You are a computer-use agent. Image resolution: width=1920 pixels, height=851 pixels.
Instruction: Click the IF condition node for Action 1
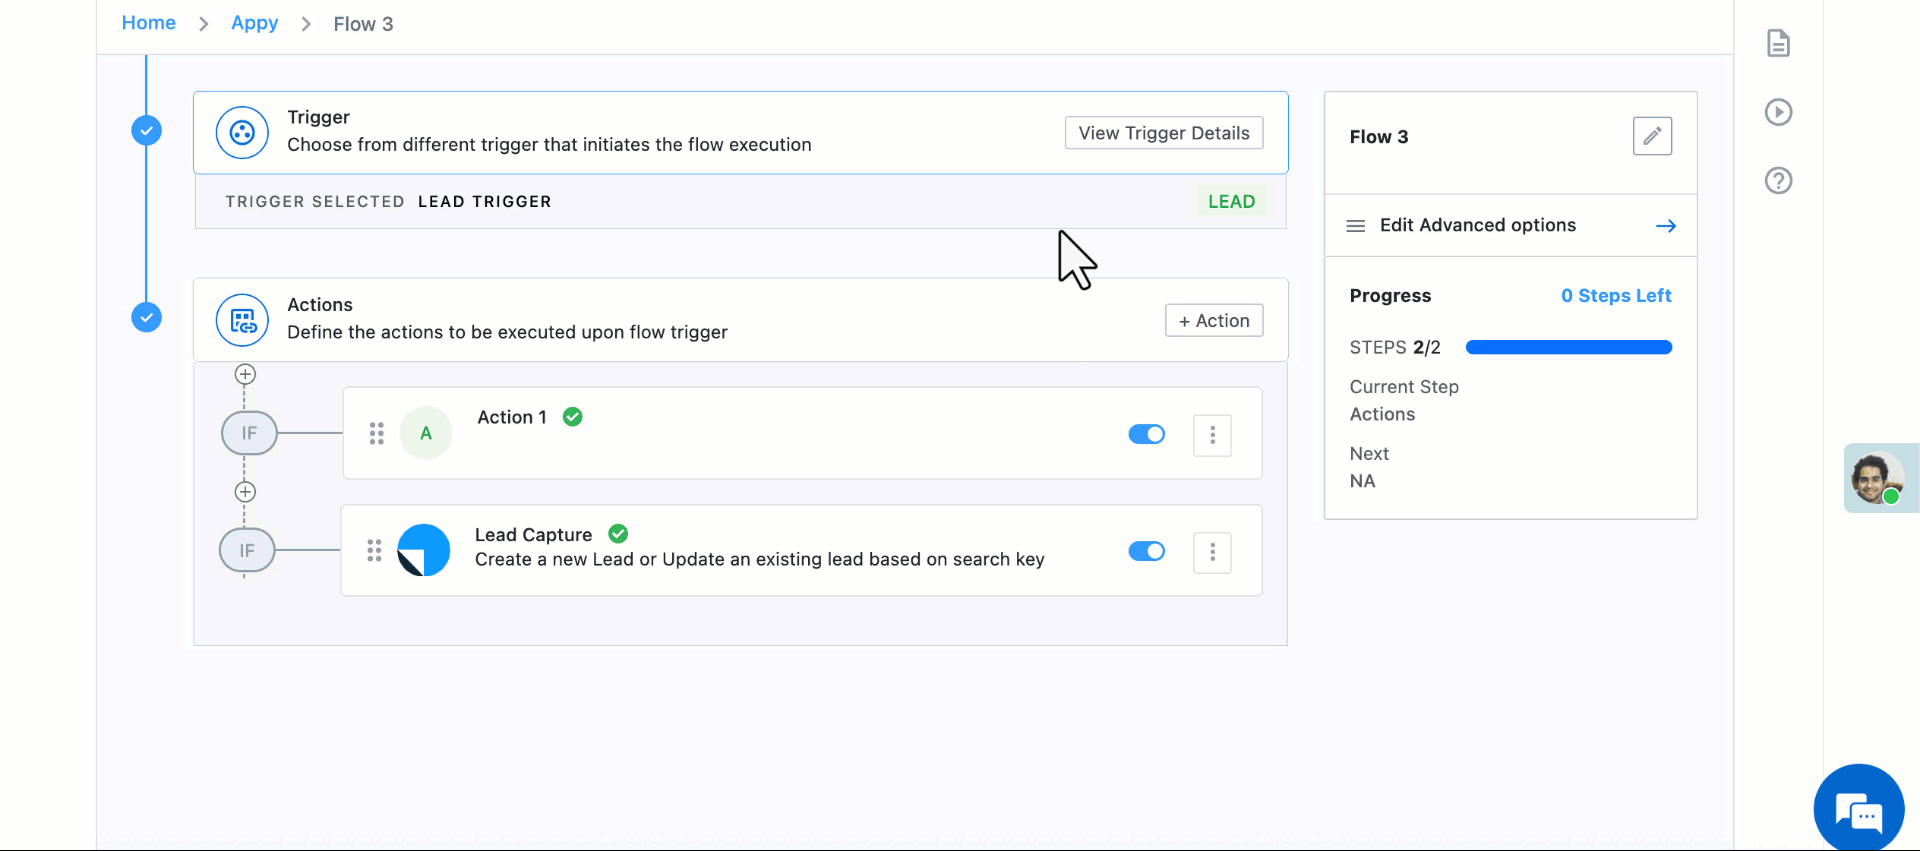[249, 433]
